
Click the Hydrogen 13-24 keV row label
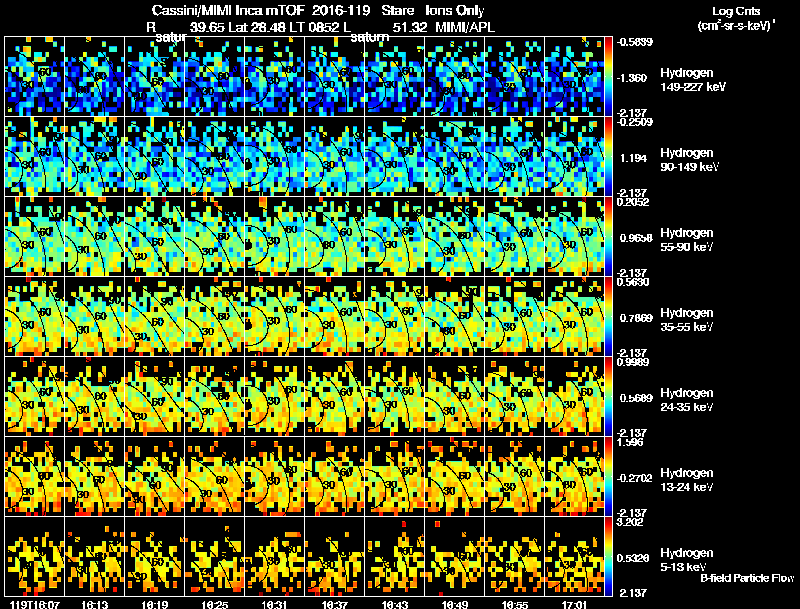pos(687,480)
